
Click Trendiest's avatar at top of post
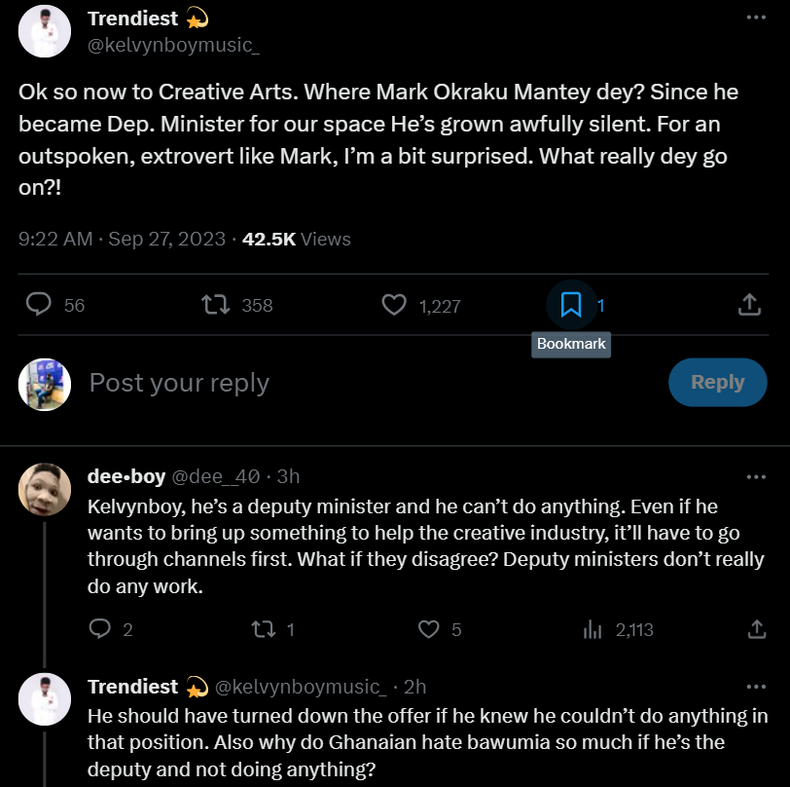coord(45,31)
